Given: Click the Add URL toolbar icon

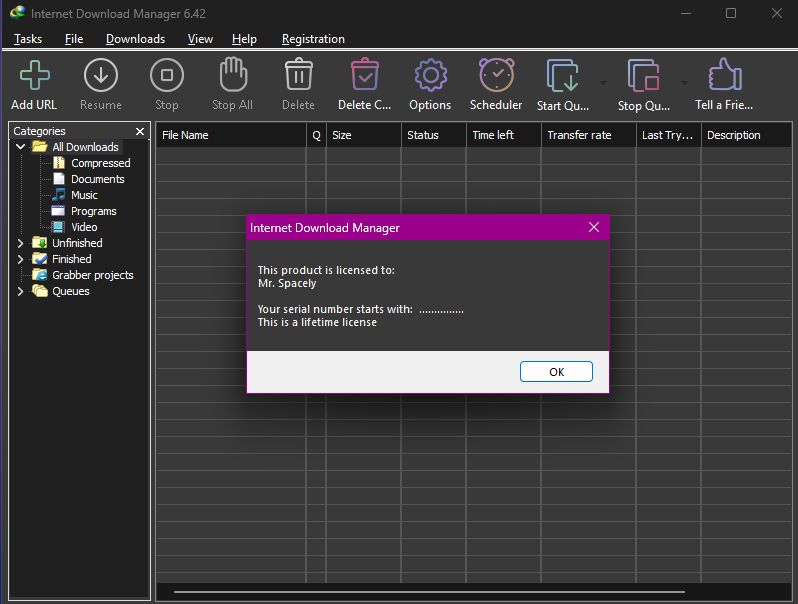Looking at the screenshot, I should pyautogui.click(x=35, y=75).
